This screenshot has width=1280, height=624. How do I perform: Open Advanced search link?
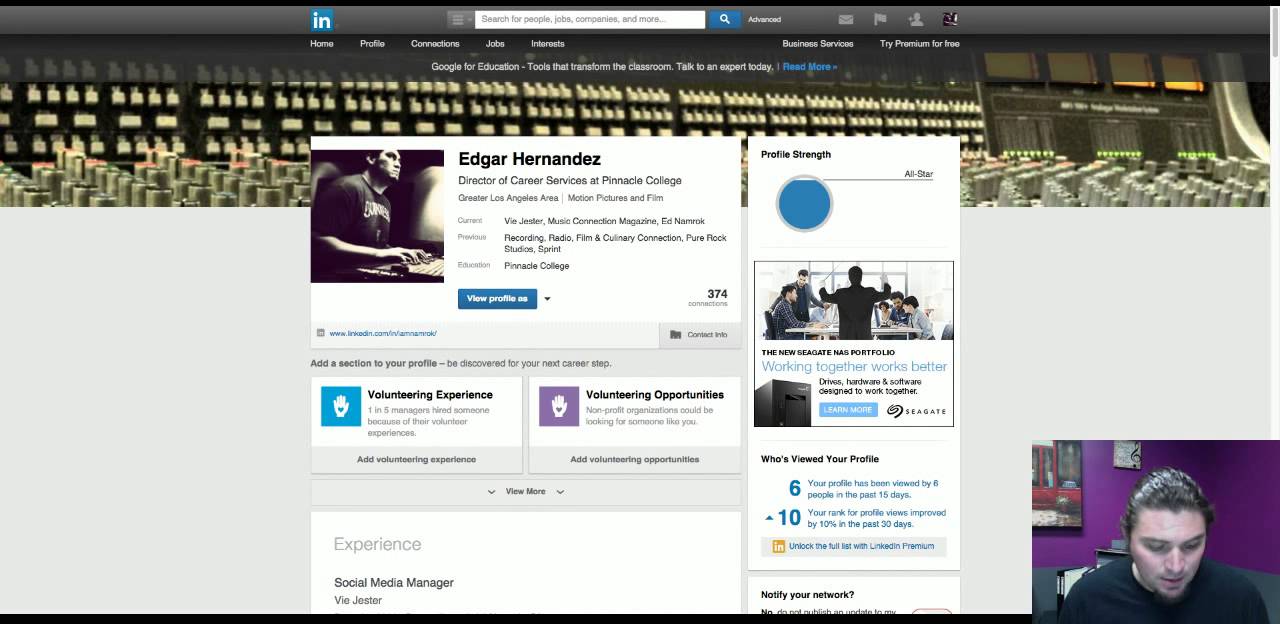click(764, 19)
